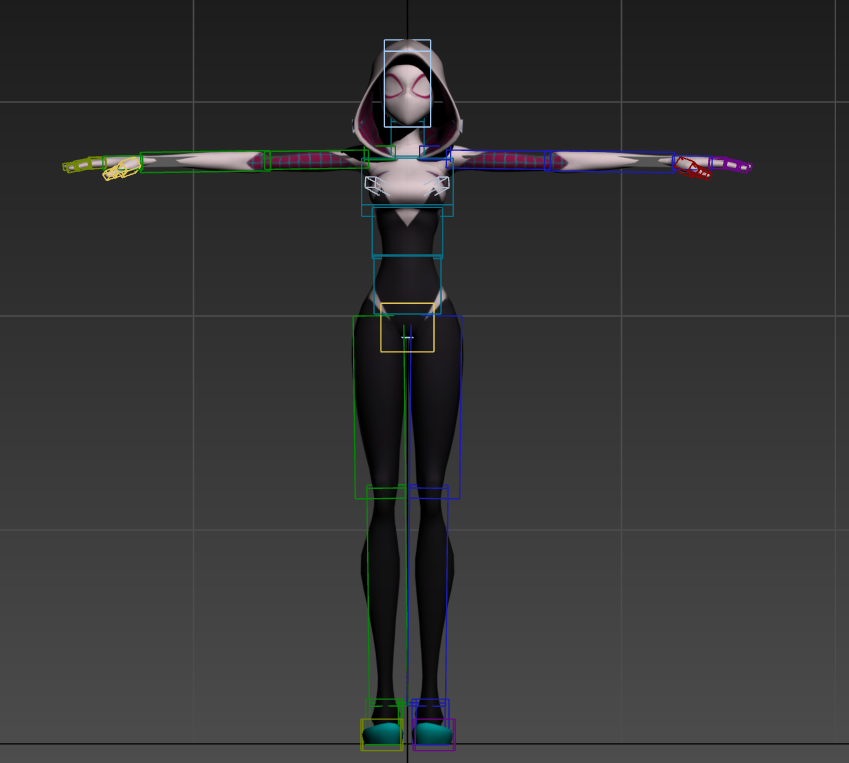Screen dimensions: 849x763
Task: Select the yellow pelvis bone box
Action: 407,328
